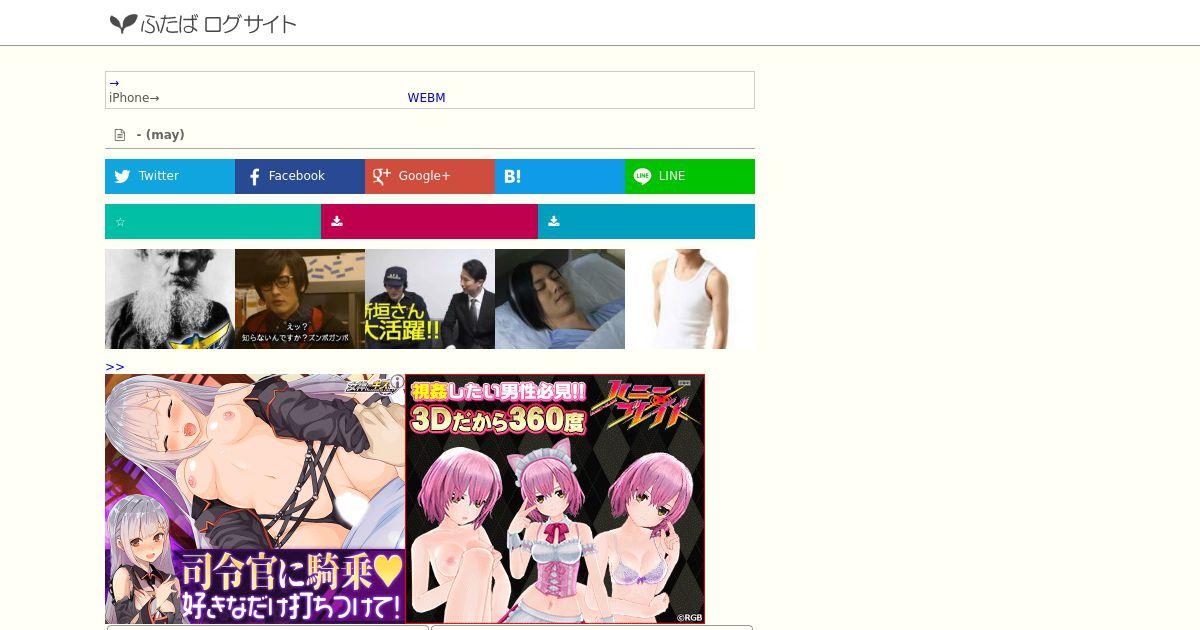The width and height of the screenshot is (1200, 630).
Task: Share via LINE button
Action: 690,176
